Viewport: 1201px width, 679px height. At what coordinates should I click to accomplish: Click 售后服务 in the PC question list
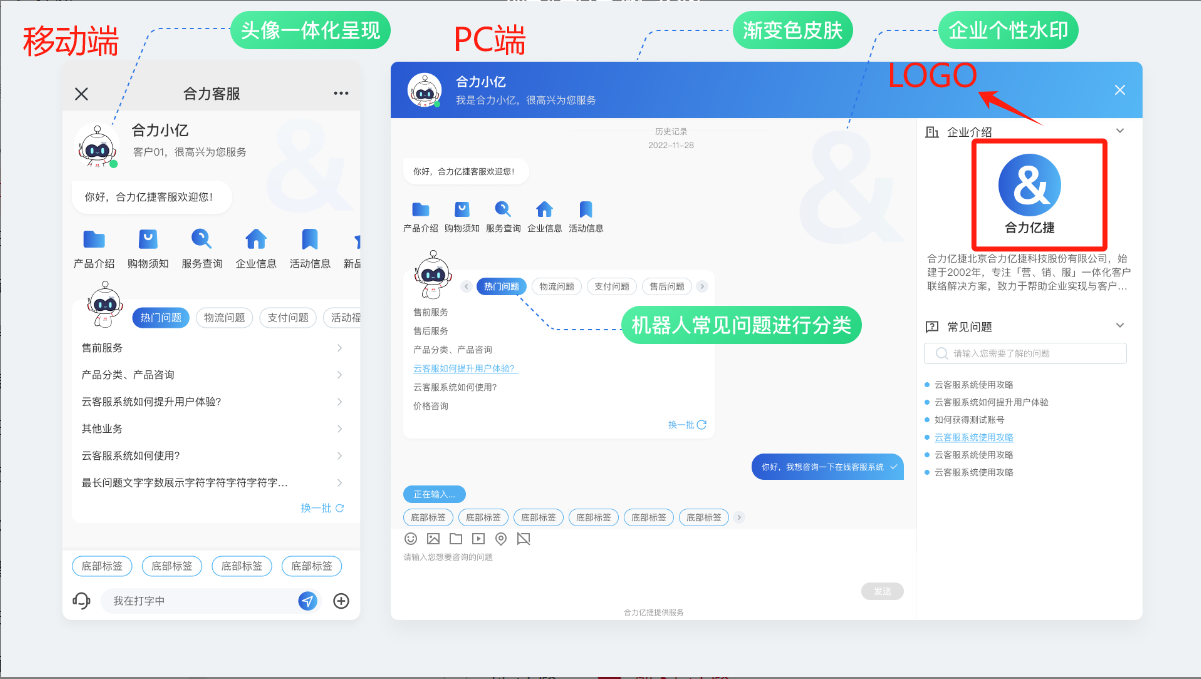431,330
